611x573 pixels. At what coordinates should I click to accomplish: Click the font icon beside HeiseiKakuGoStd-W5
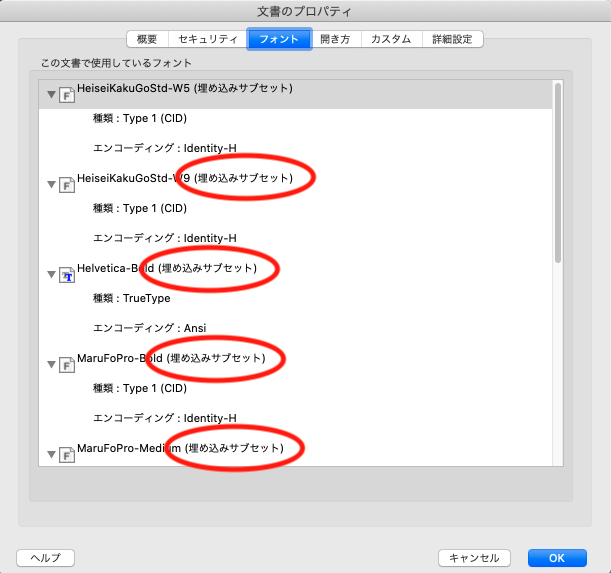coord(67,95)
